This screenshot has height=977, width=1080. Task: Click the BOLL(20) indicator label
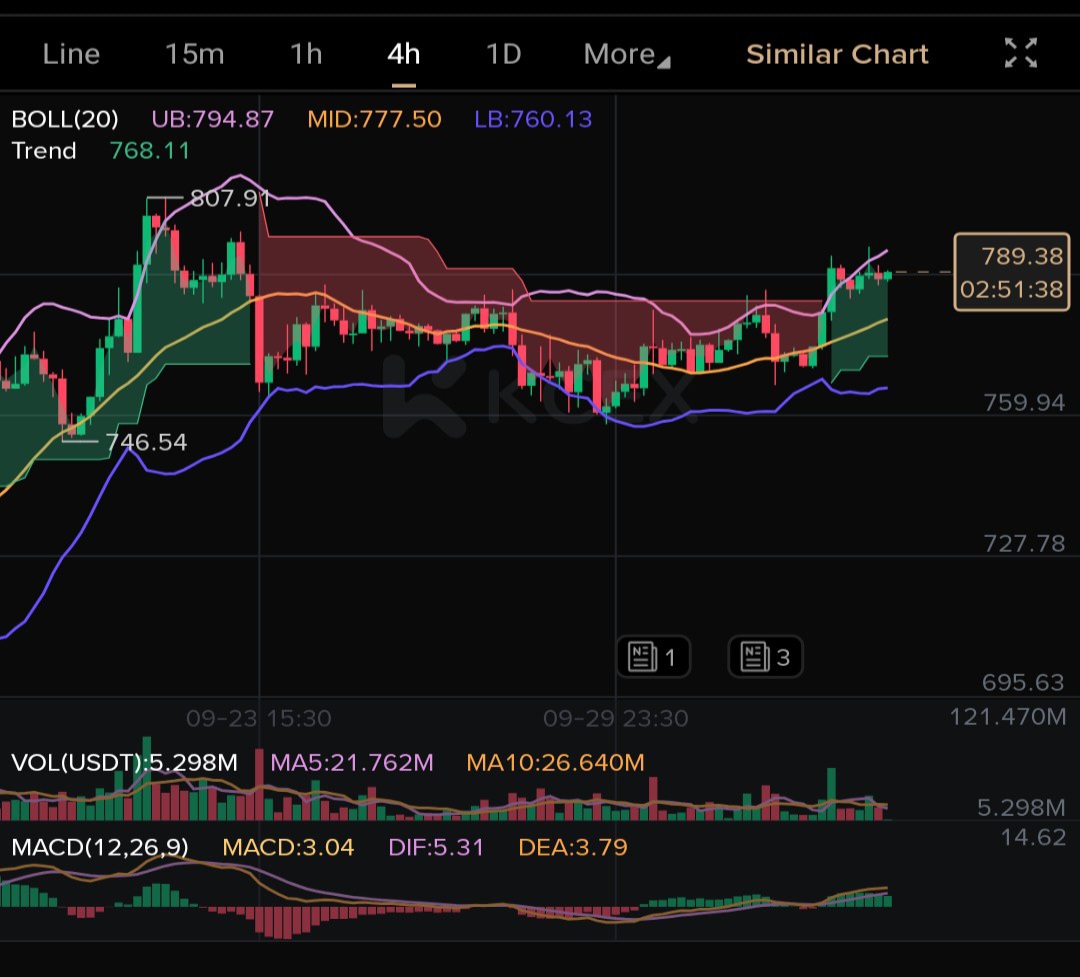(65, 119)
